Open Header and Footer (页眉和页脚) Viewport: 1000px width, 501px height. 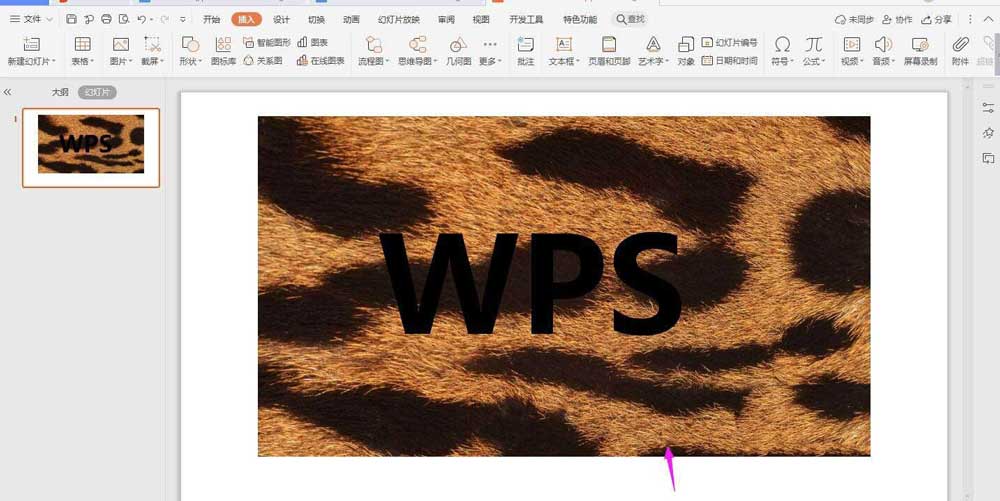click(609, 51)
